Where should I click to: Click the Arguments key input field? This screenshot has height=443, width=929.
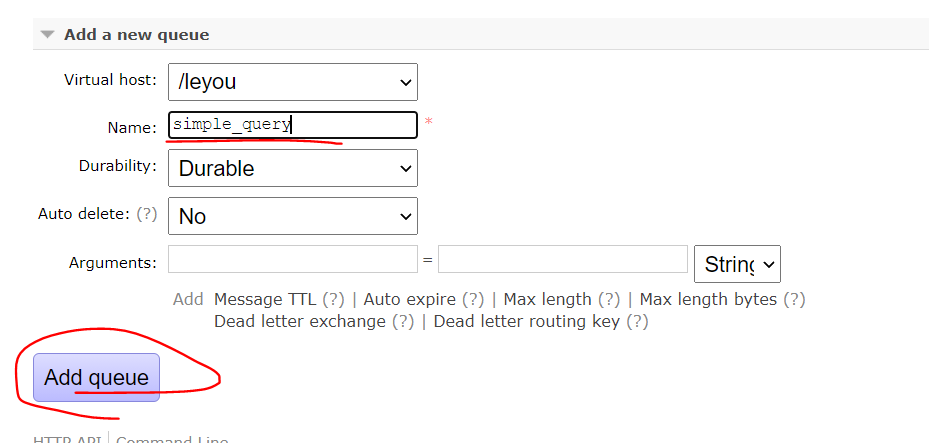[292, 259]
